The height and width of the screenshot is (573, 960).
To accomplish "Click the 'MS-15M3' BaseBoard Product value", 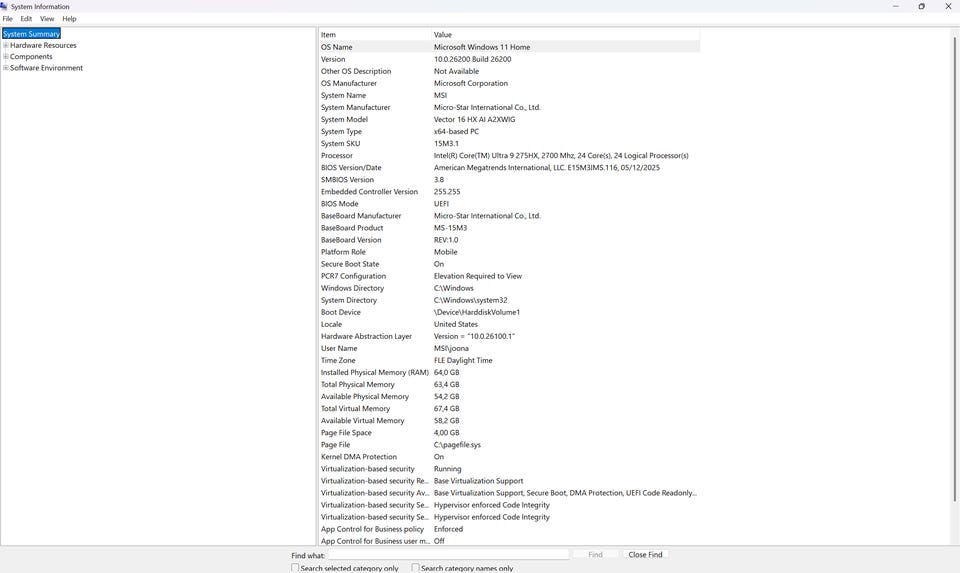I will (x=450, y=228).
